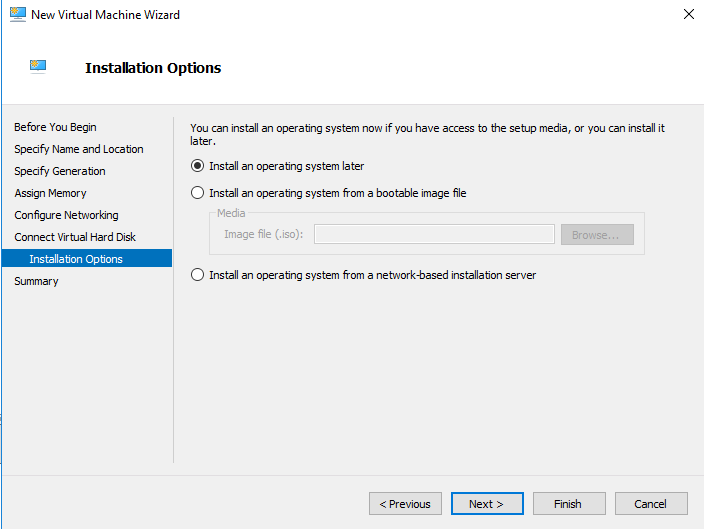Viewport: 704px width, 529px height.
Task: Select the highlighted Installation Options step
Action: (x=87, y=258)
